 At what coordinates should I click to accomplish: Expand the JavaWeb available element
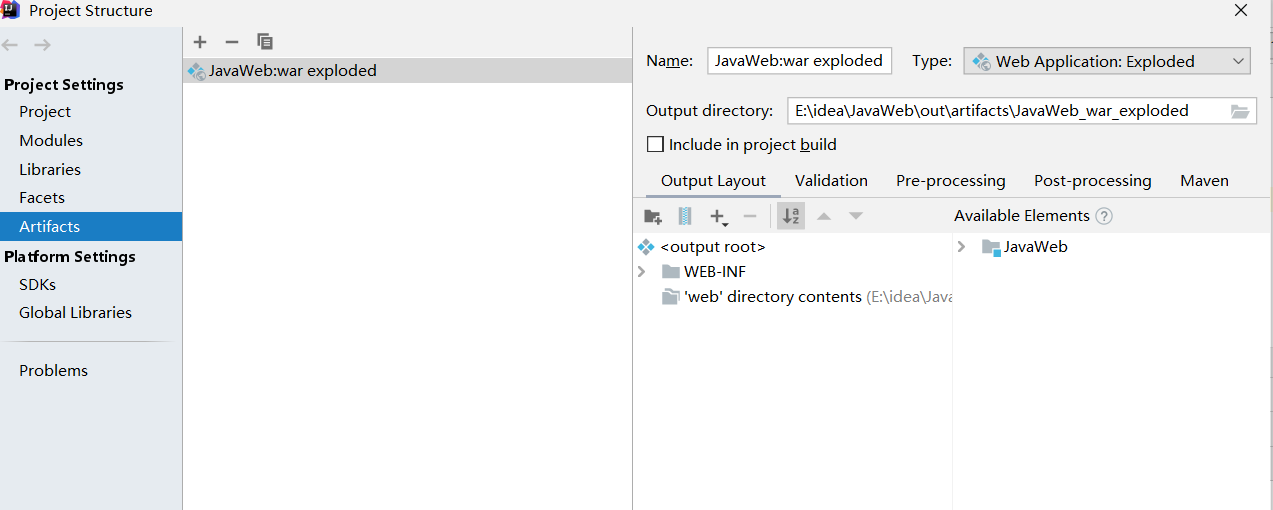click(x=962, y=246)
